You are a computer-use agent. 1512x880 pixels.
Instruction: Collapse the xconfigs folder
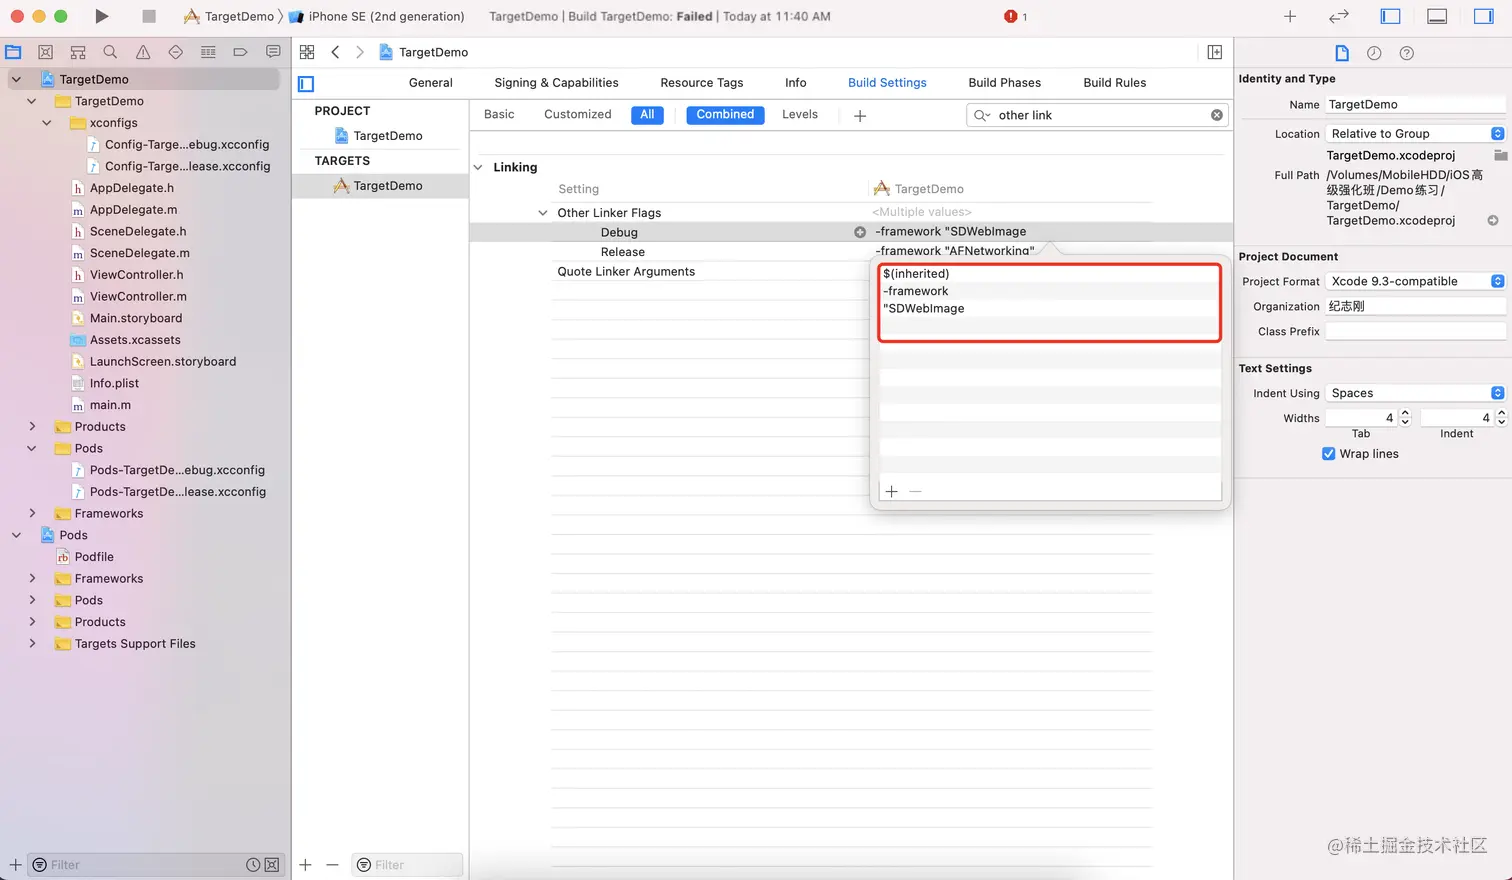pos(47,123)
